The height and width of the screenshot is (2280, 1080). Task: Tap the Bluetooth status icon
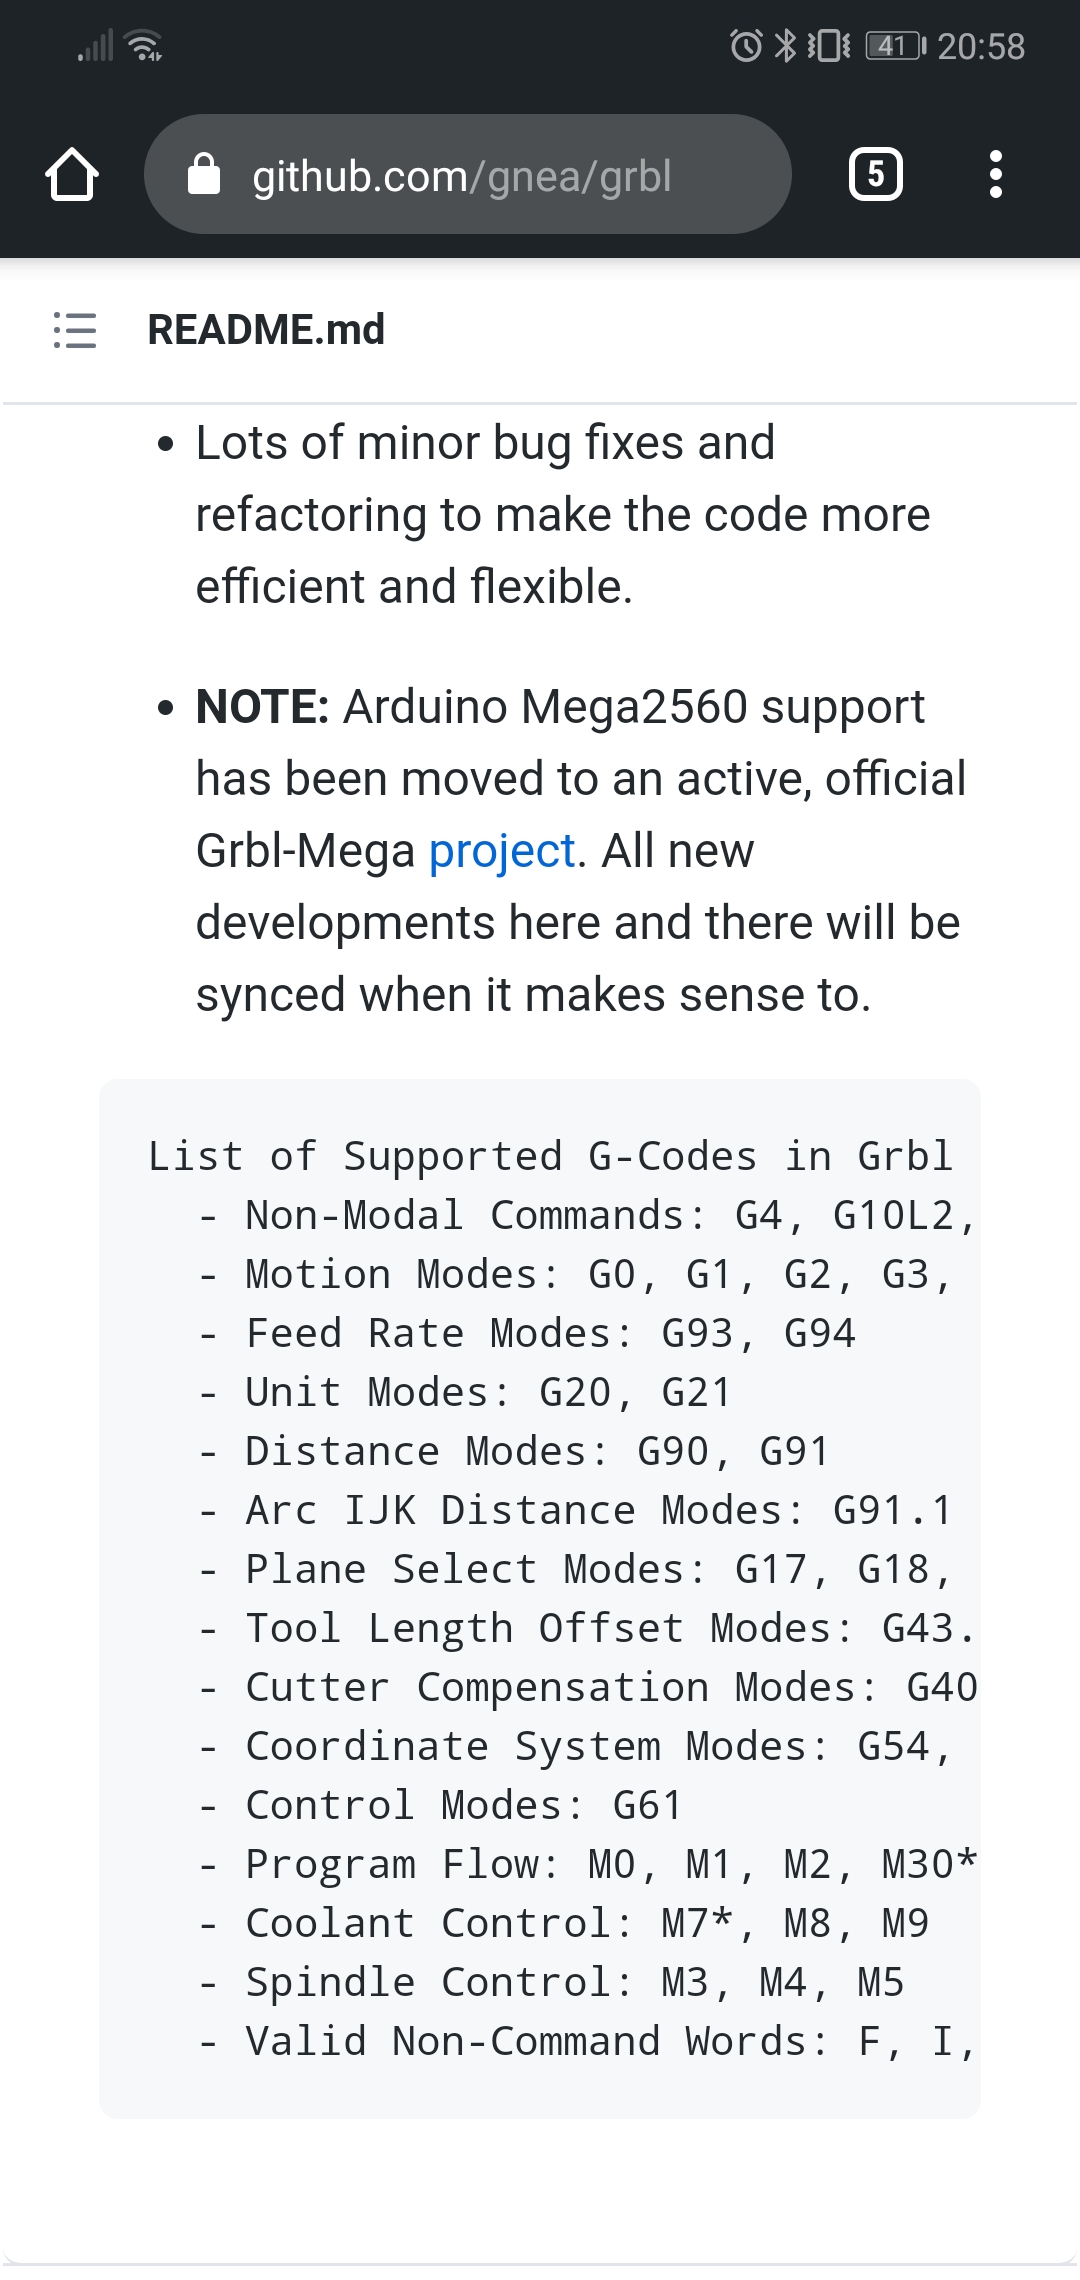(787, 46)
